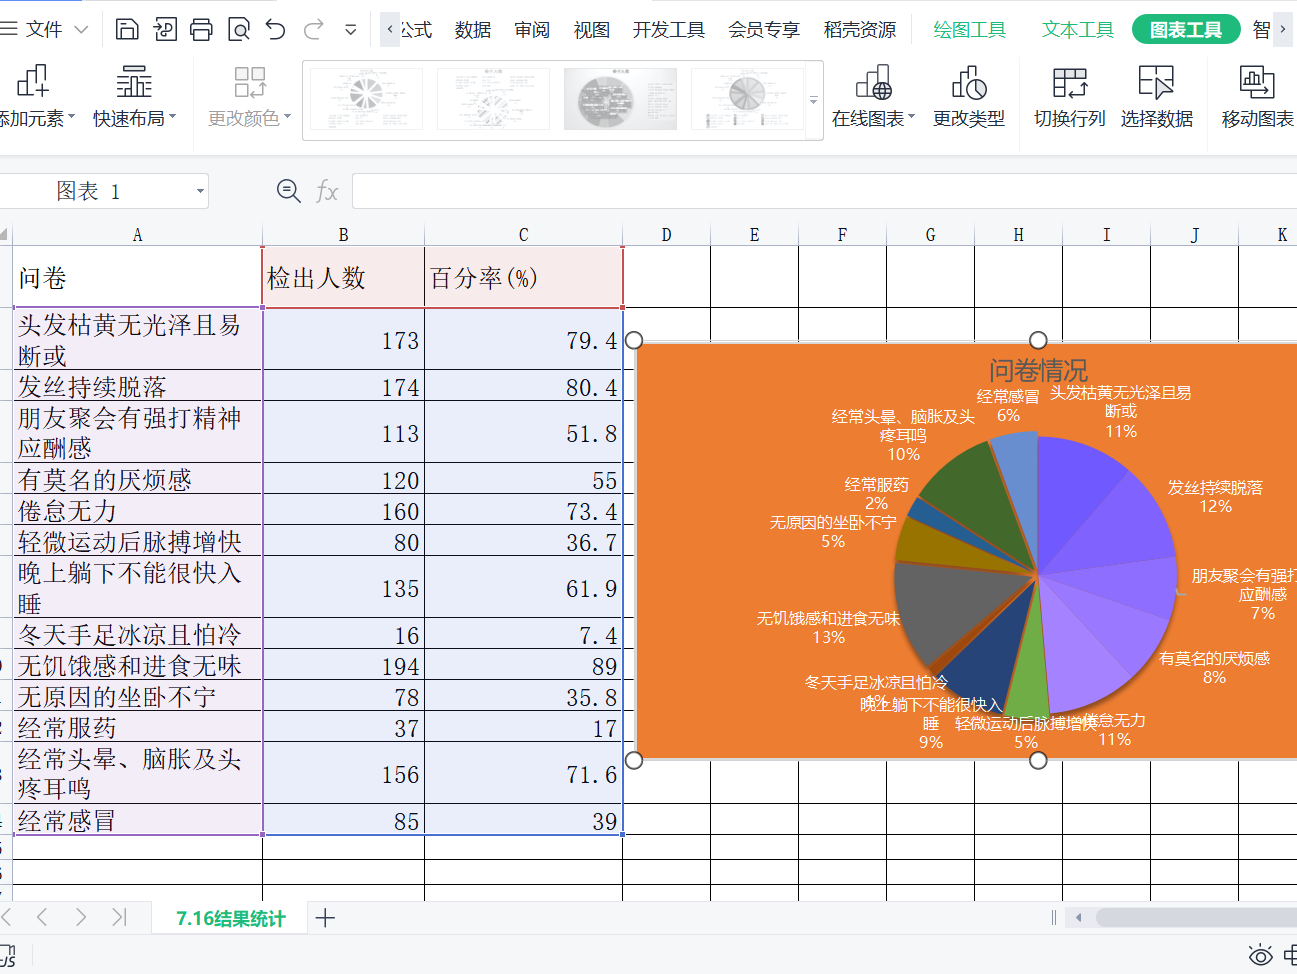Click the 移动图表 move chart icon
This screenshot has height=974, width=1297.
pos(1257,98)
